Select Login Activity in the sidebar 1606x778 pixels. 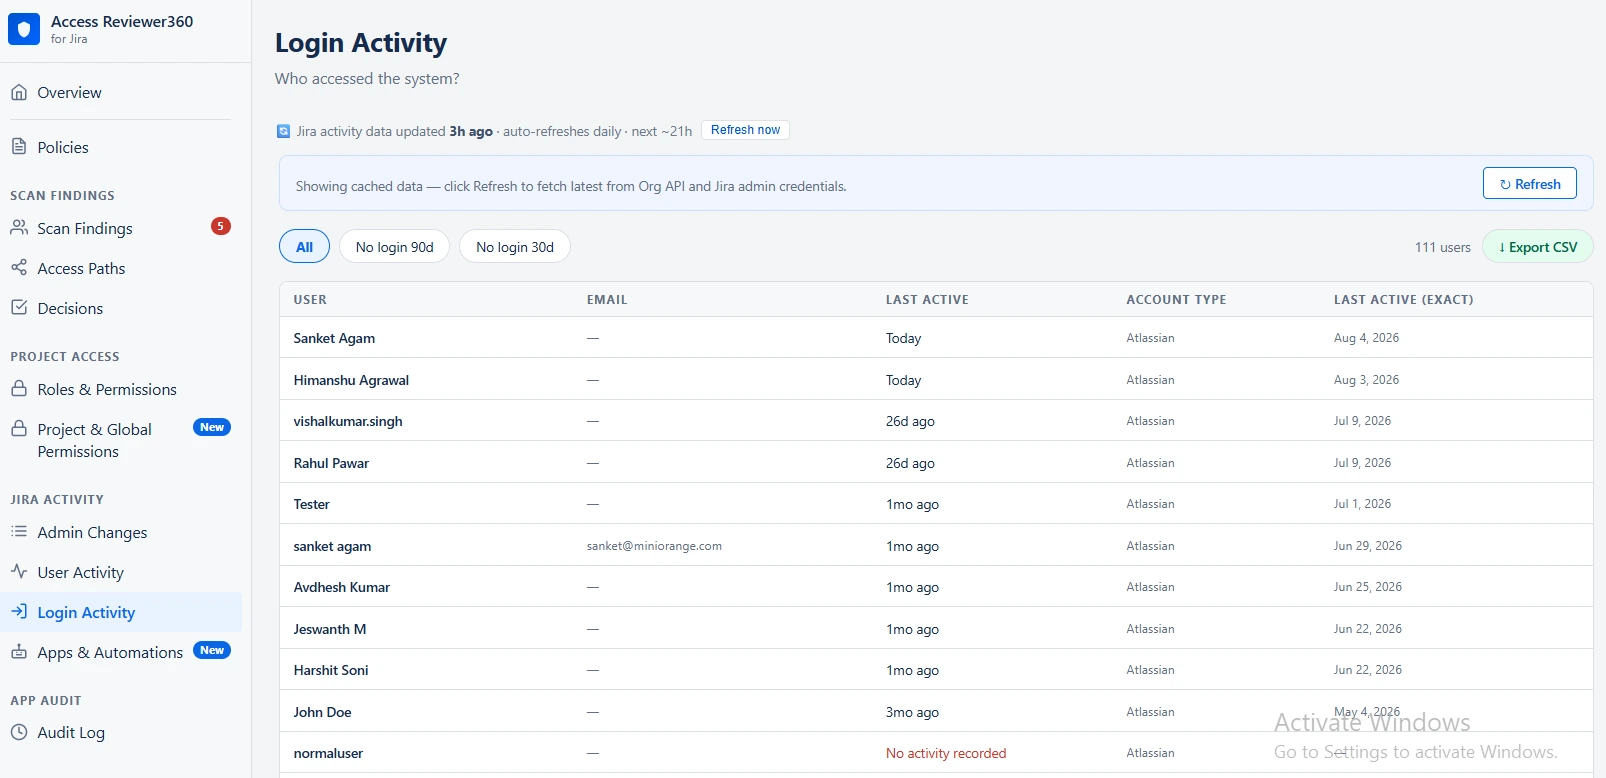(x=121, y=612)
